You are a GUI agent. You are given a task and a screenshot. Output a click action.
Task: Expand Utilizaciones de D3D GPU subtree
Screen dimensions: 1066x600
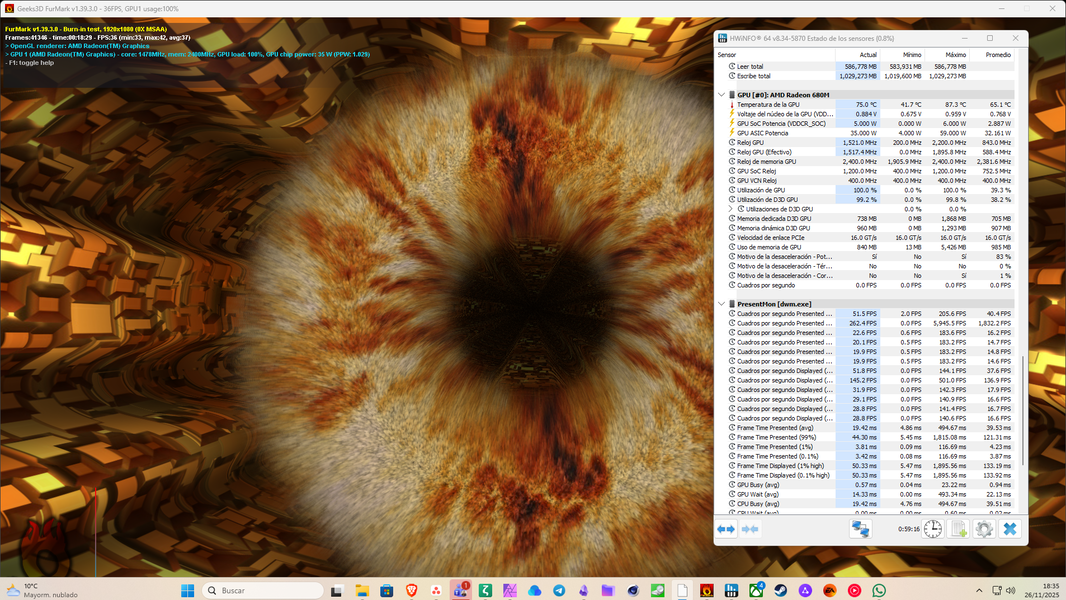(731, 209)
